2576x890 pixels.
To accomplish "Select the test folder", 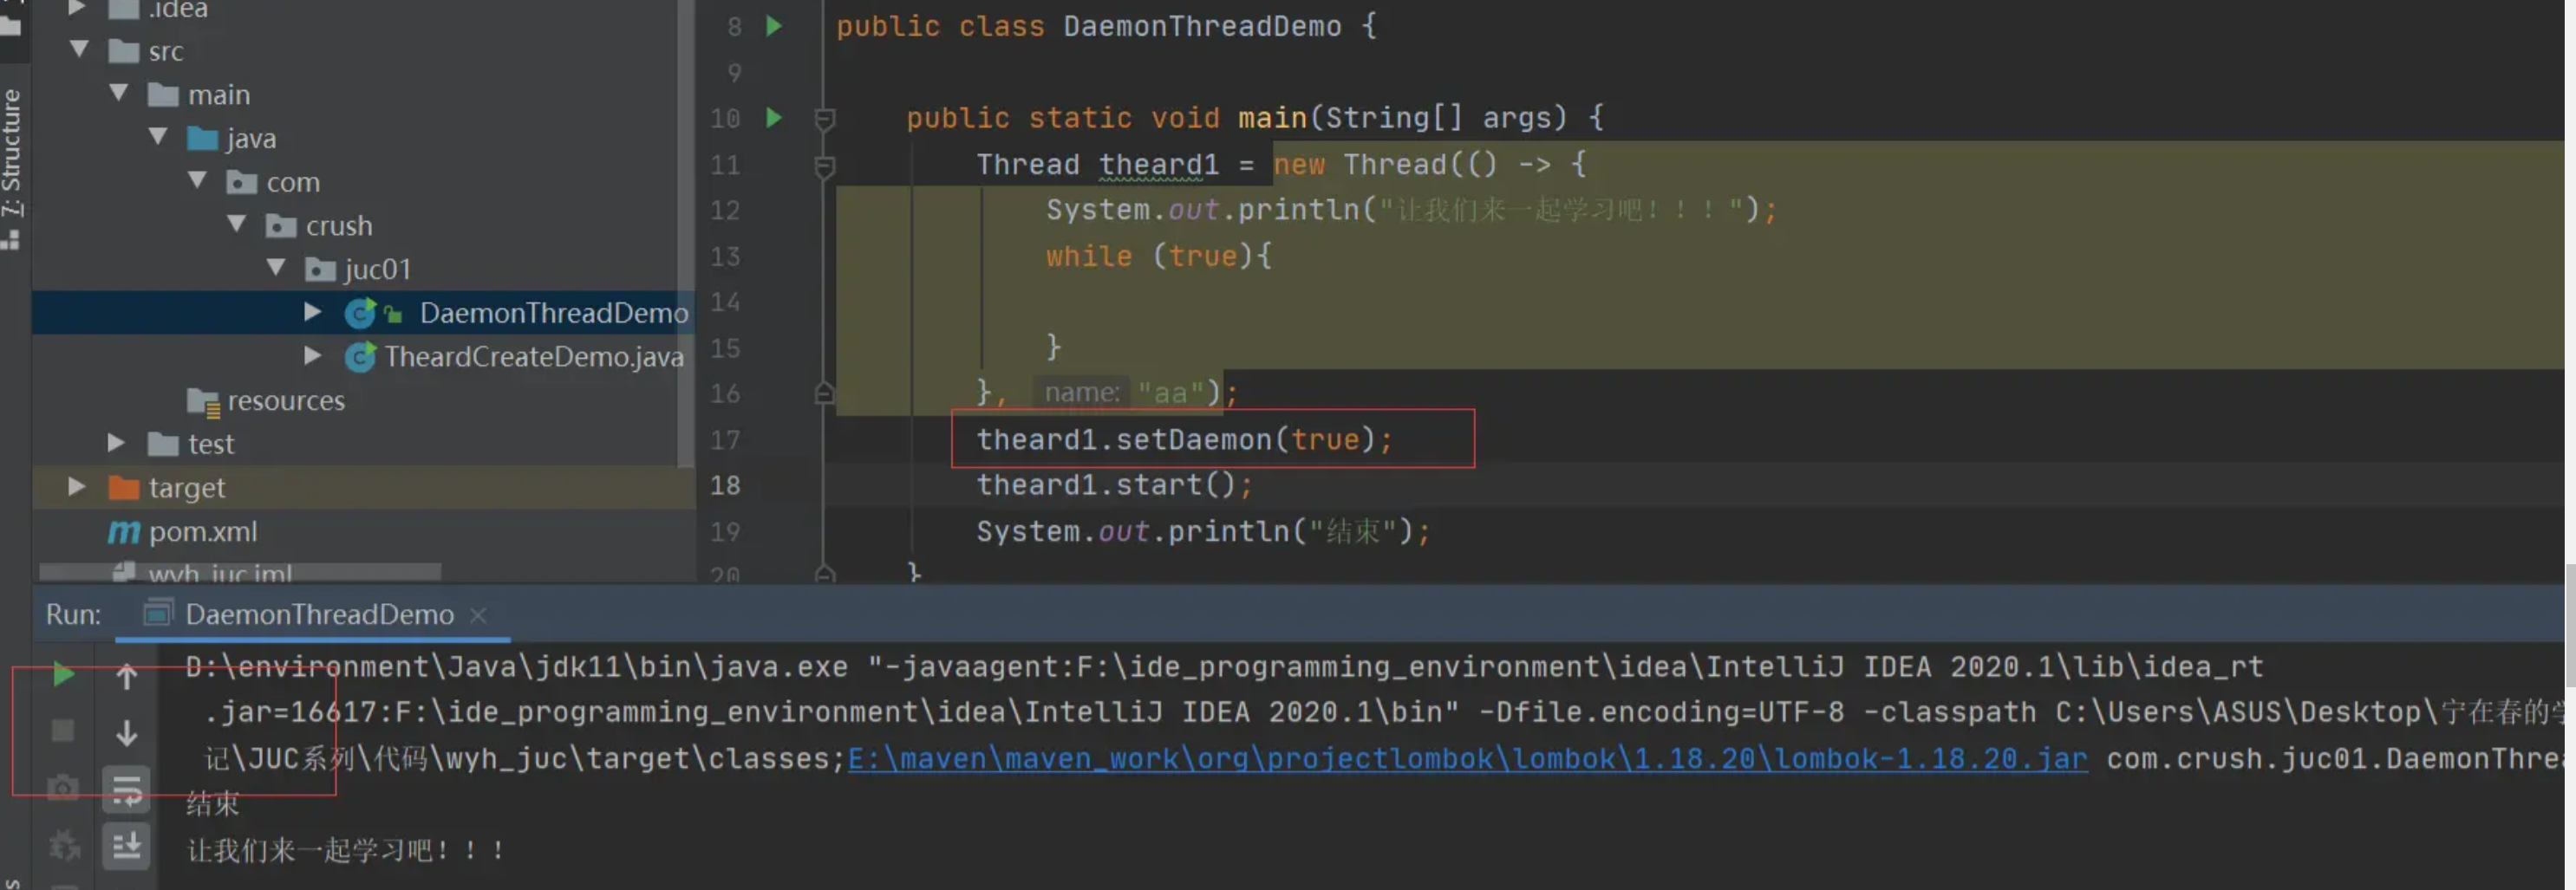I will (211, 444).
